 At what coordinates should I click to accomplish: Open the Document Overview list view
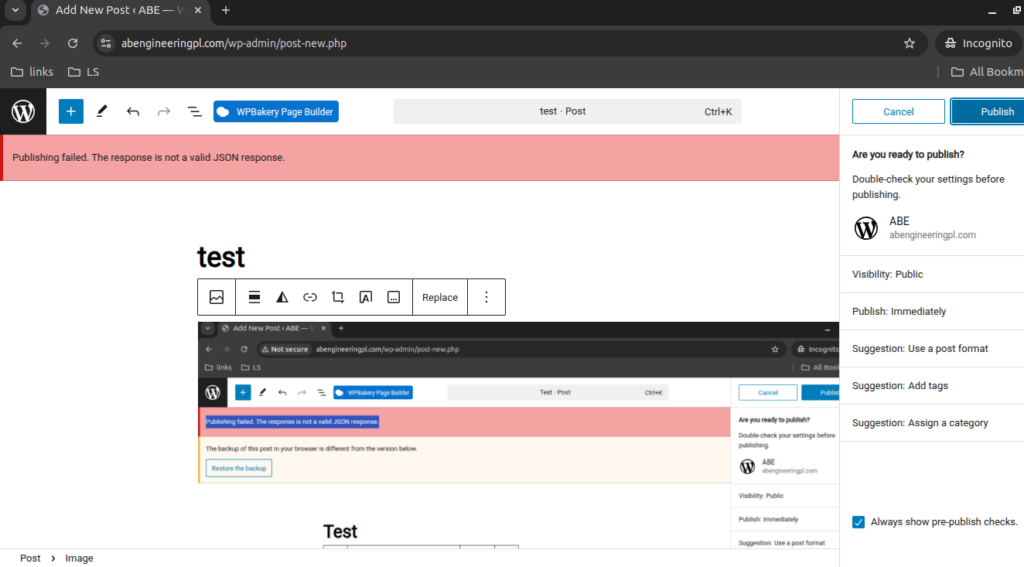[x=195, y=112]
